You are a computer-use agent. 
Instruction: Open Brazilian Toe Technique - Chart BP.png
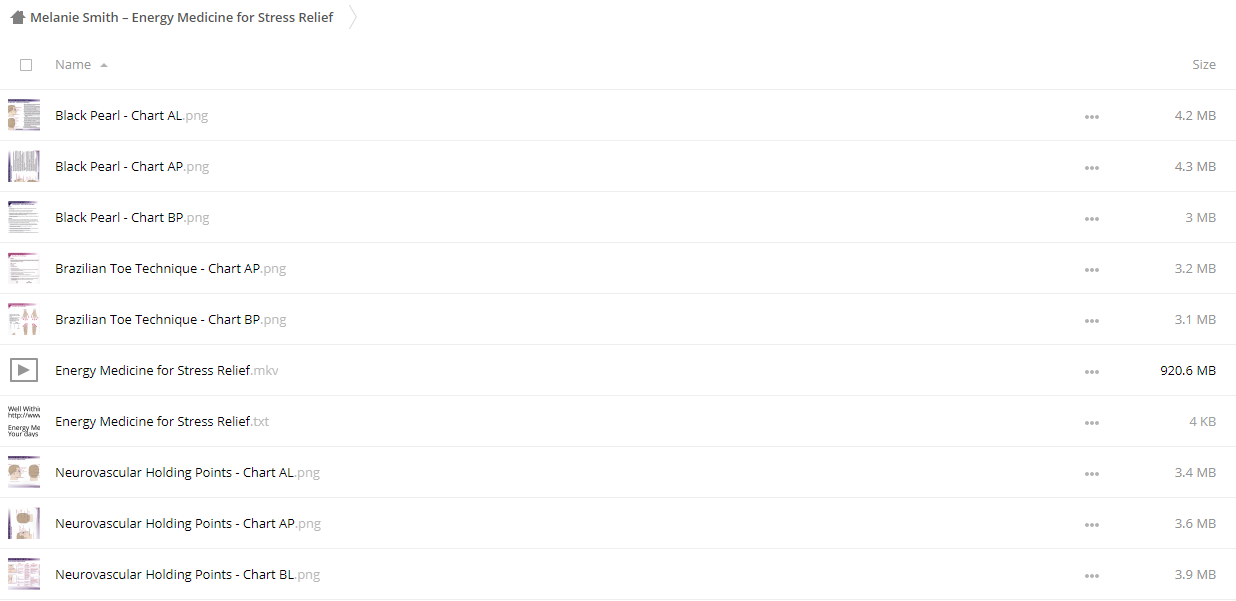point(171,320)
